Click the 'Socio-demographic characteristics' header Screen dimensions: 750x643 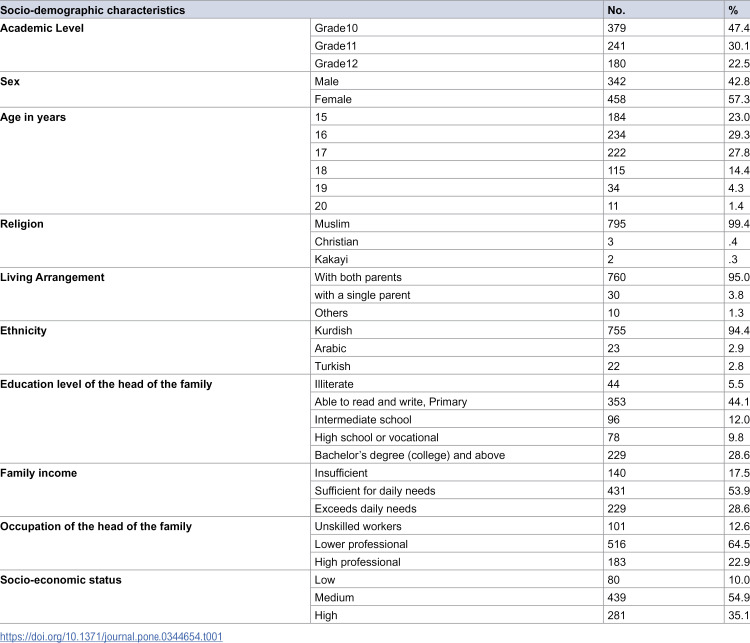point(92,10)
